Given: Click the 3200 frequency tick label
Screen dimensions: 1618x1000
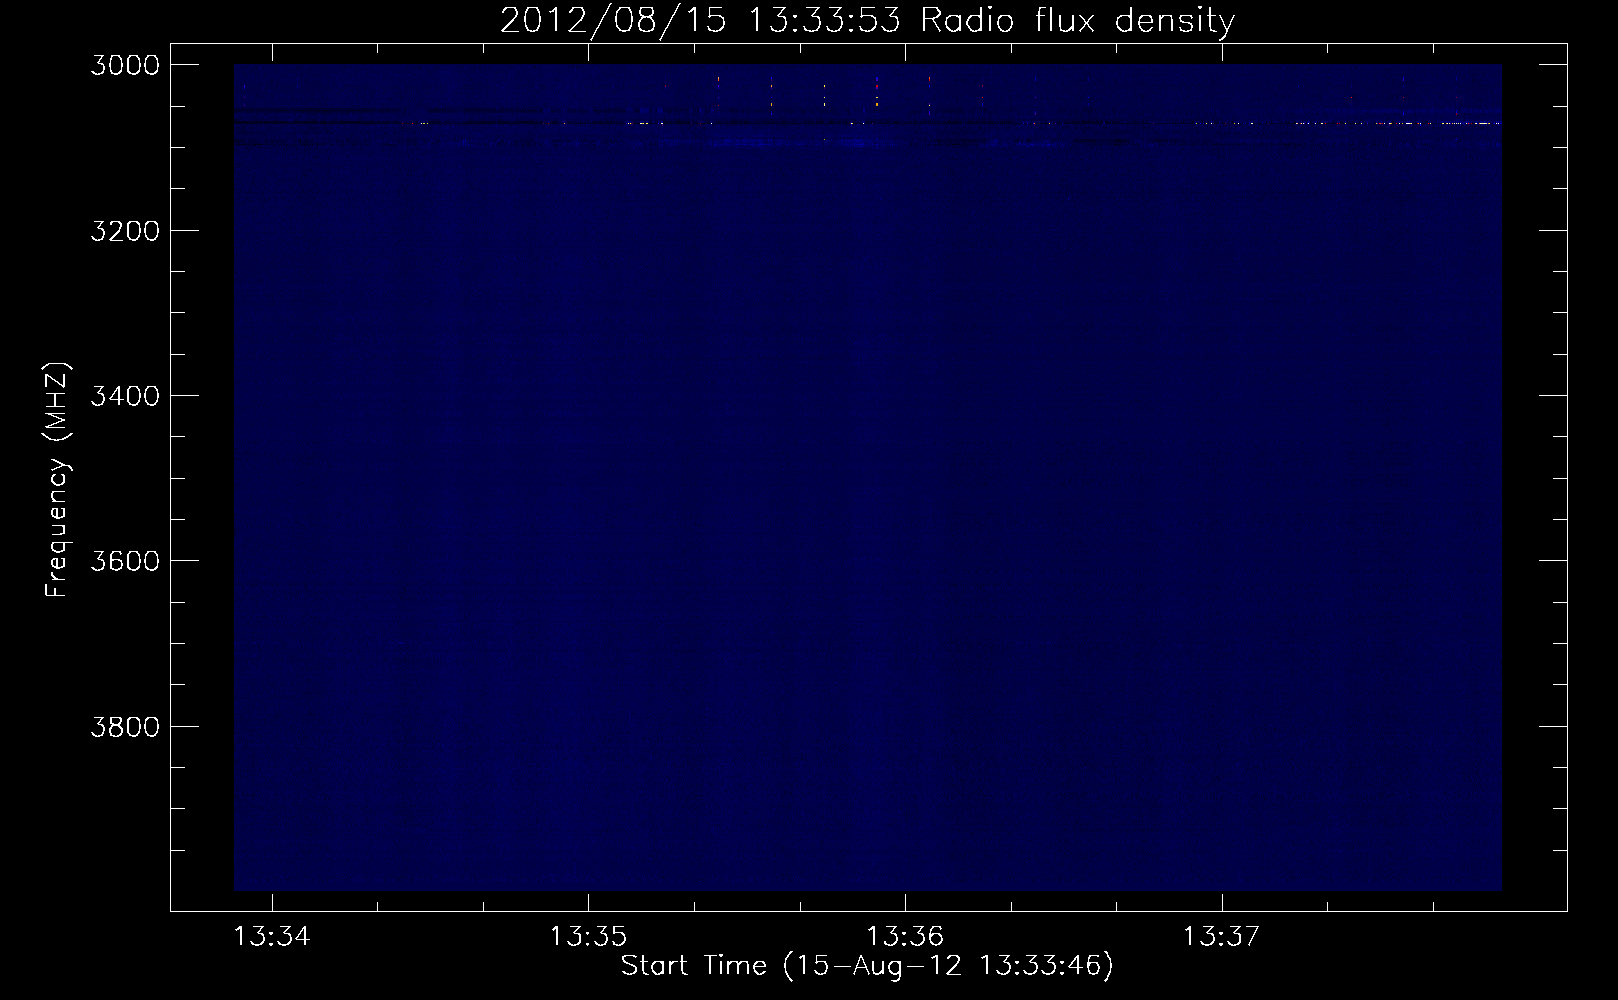Looking at the screenshot, I should tap(126, 230).
